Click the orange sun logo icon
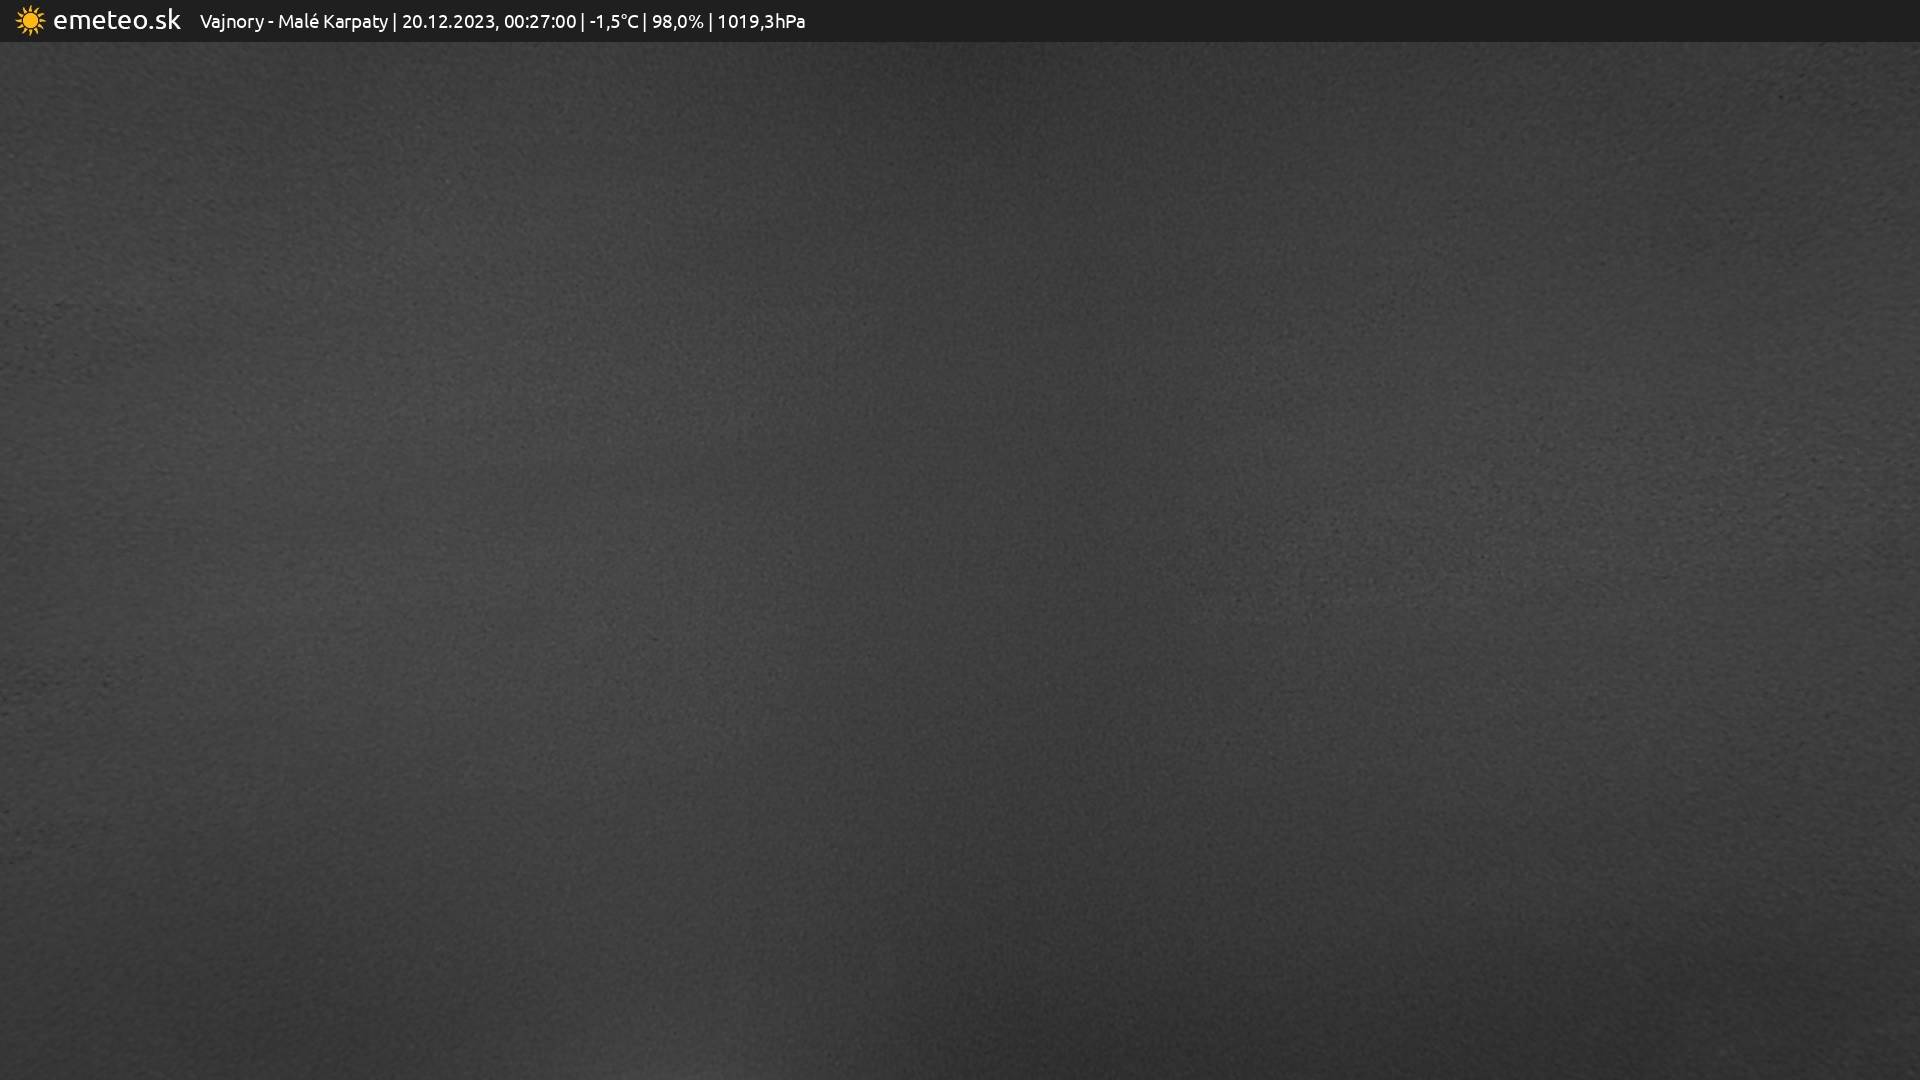 coord(30,21)
